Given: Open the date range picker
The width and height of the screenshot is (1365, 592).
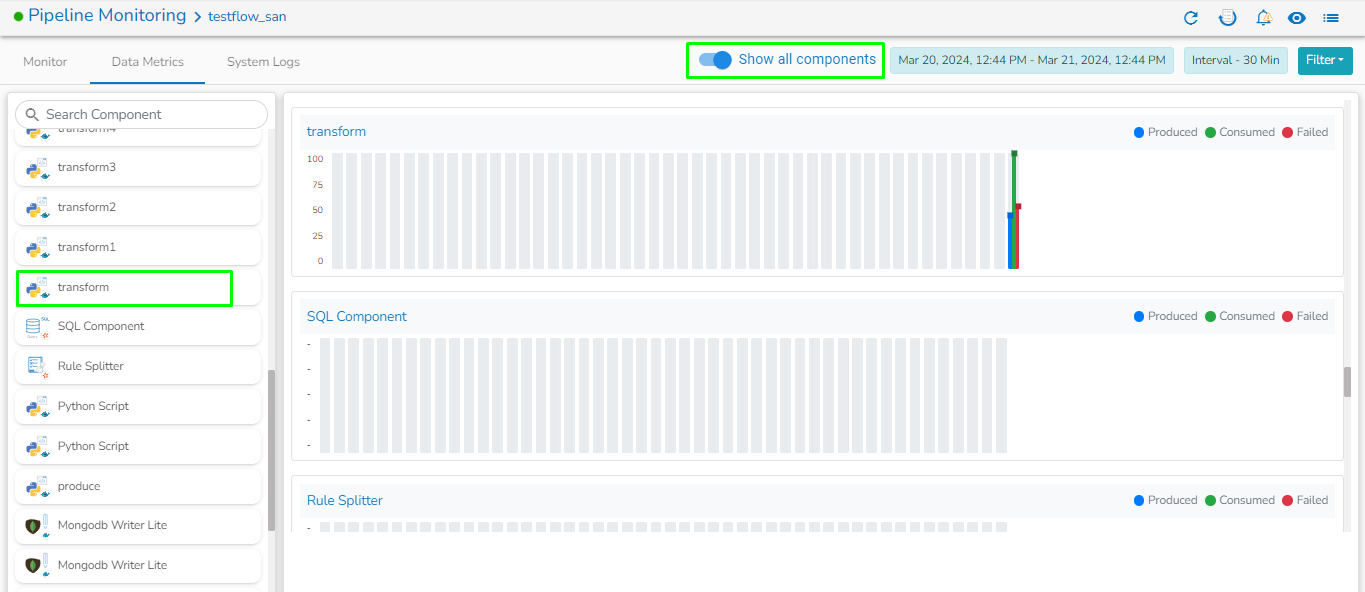Looking at the screenshot, I should [1032, 60].
